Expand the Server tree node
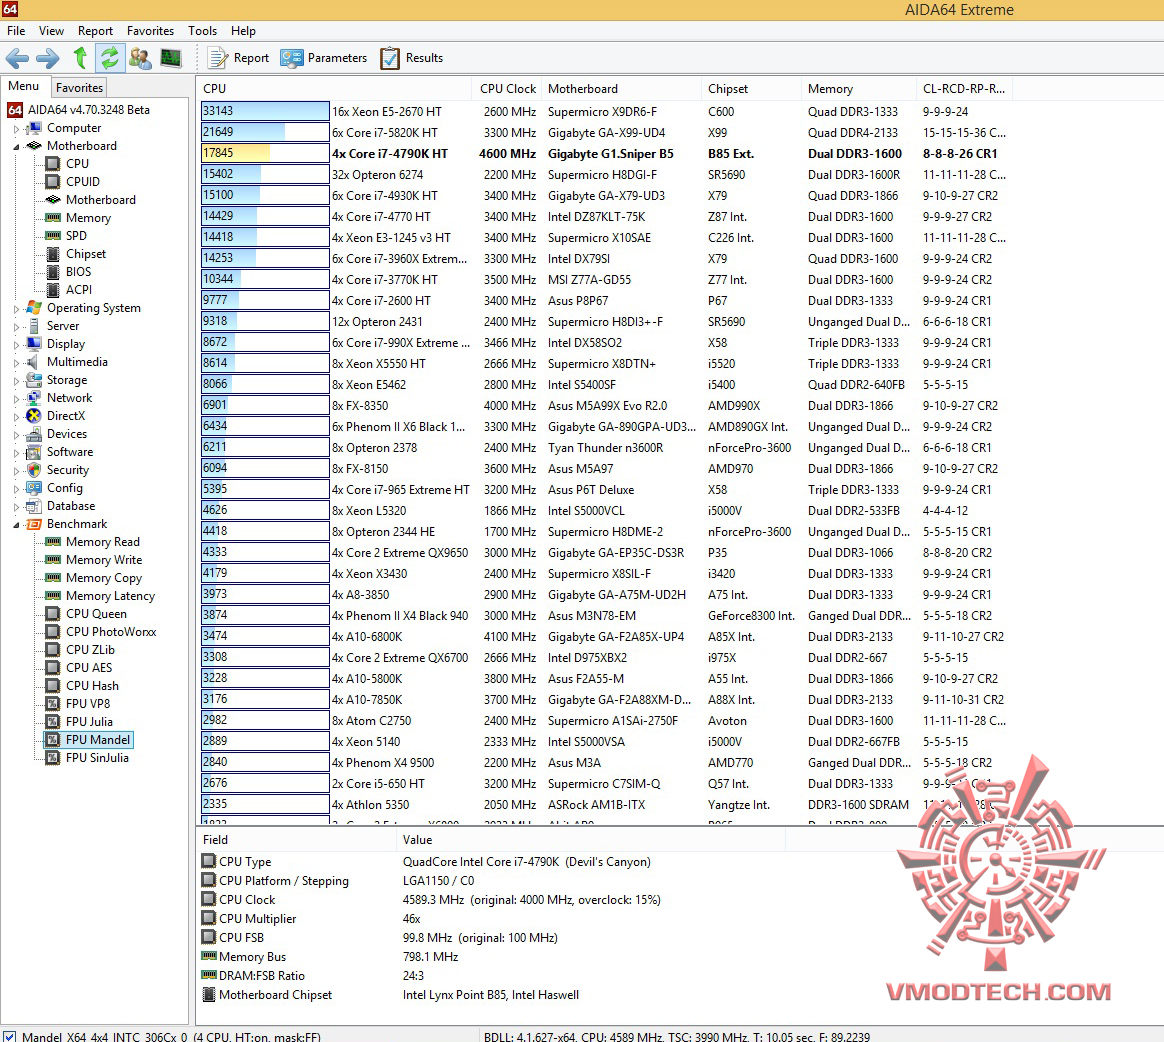This screenshot has width=1164, height=1042. coord(16,326)
